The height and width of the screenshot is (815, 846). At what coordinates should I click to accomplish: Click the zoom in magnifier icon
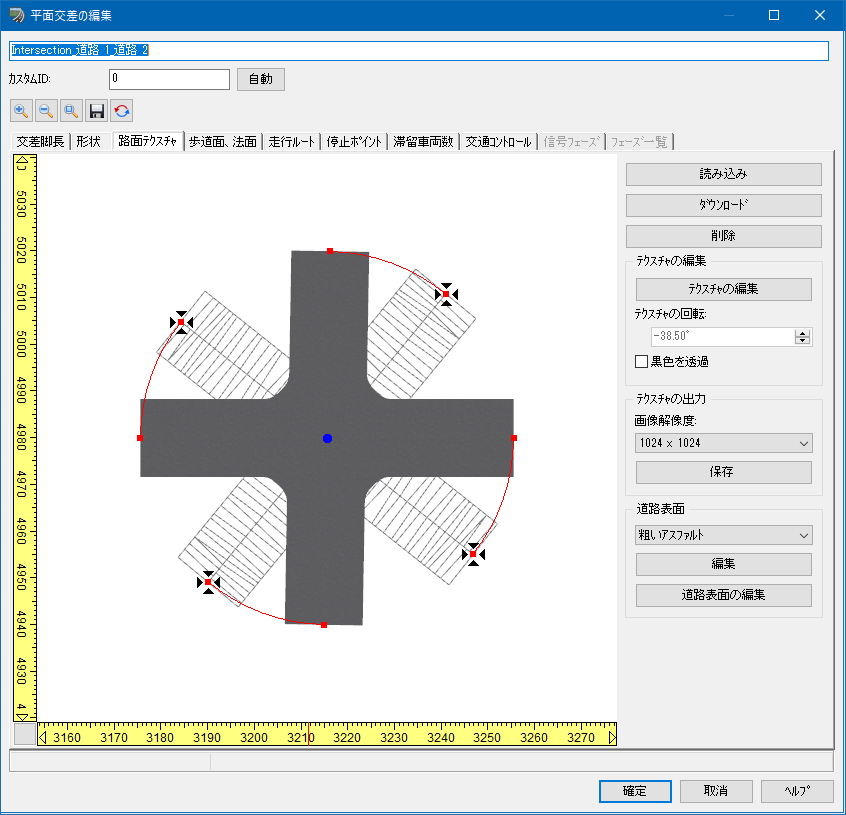point(21,111)
